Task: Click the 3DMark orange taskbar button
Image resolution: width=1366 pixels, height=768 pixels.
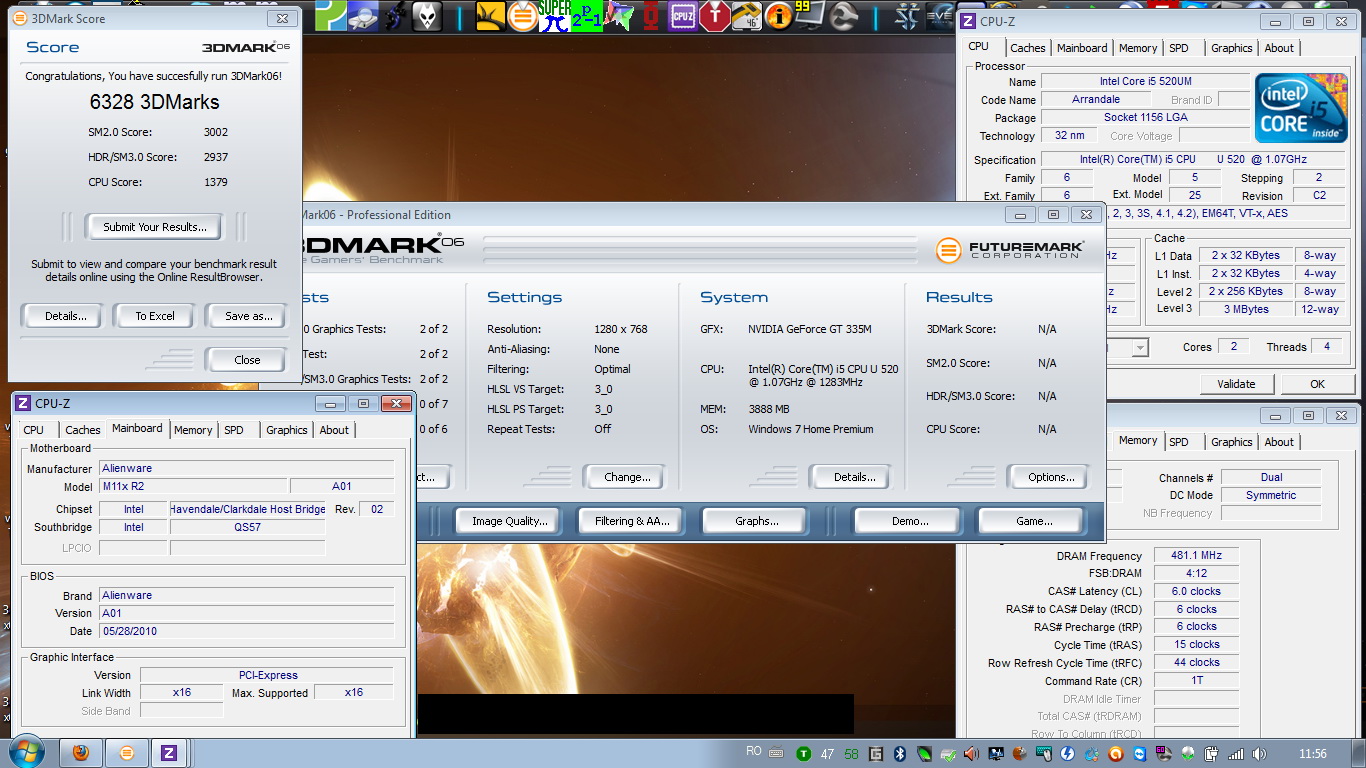Action: pos(125,753)
